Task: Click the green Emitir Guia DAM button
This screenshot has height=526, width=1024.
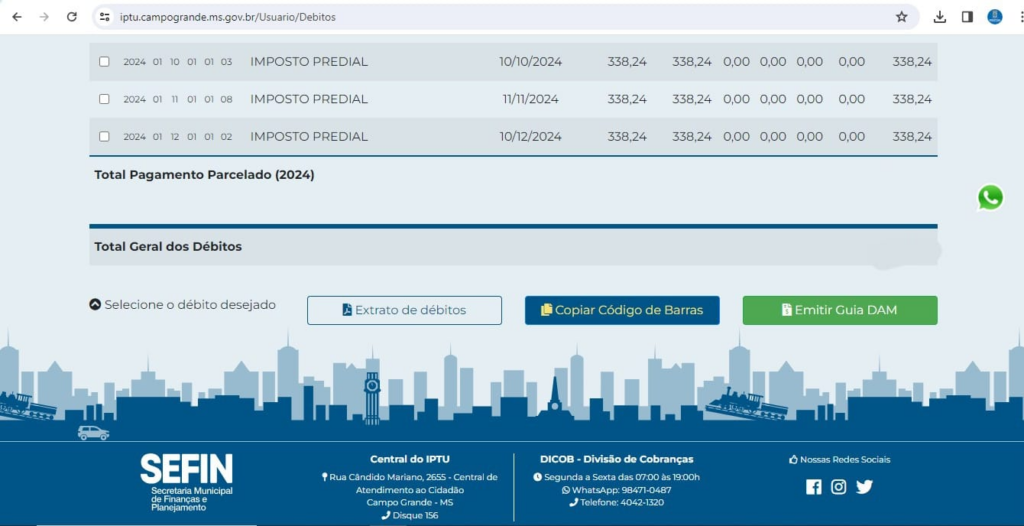Action: coord(839,310)
